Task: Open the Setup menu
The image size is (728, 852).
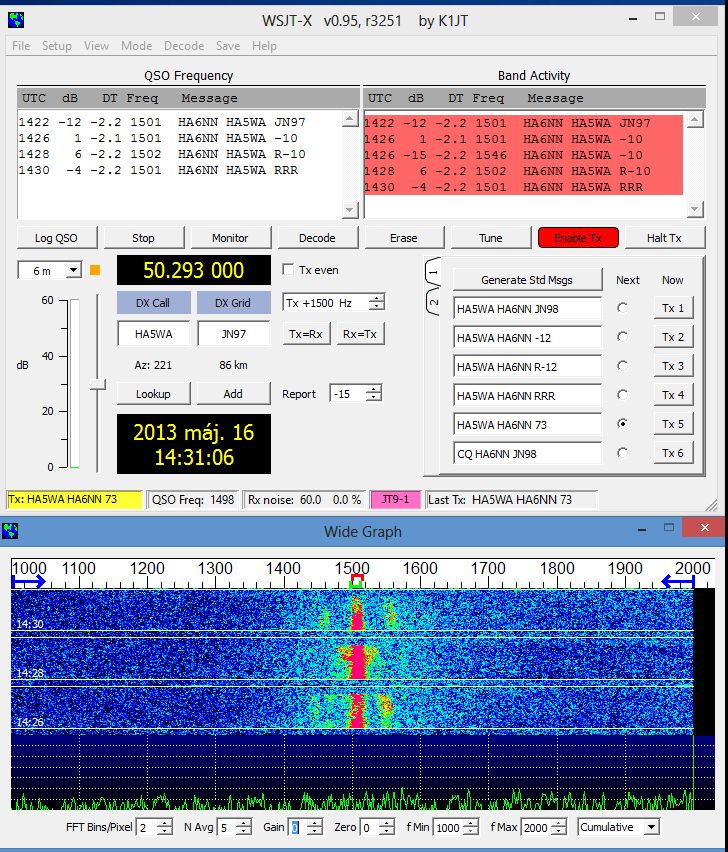Action: pyautogui.click(x=57, y=46)
